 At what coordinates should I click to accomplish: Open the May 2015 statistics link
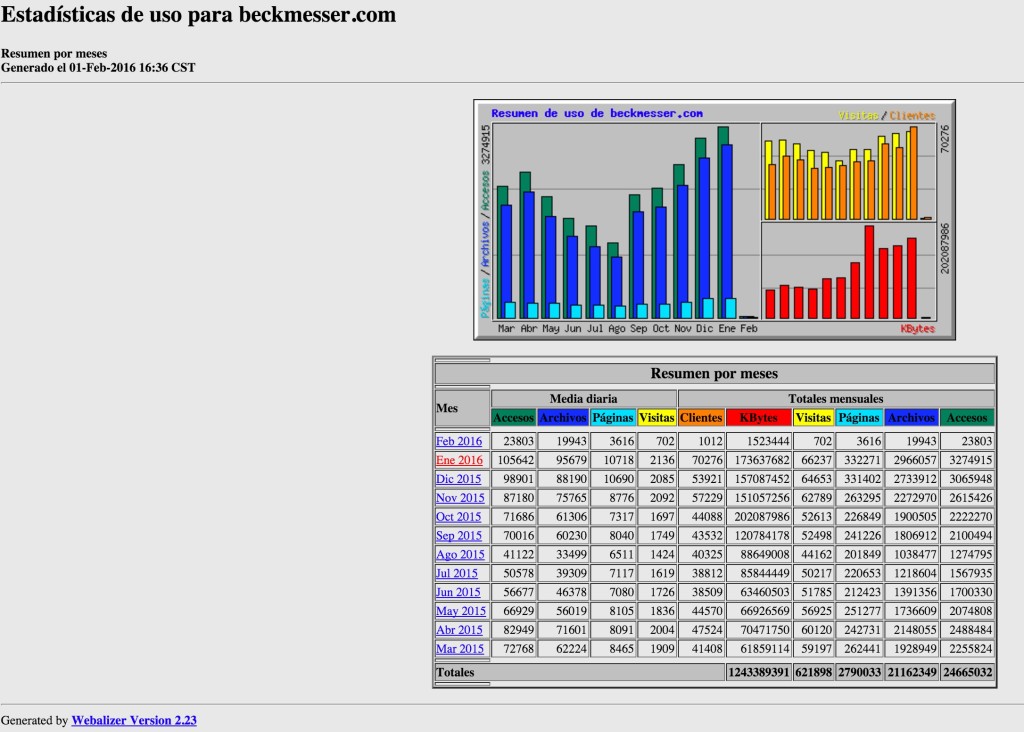[460, 611]
